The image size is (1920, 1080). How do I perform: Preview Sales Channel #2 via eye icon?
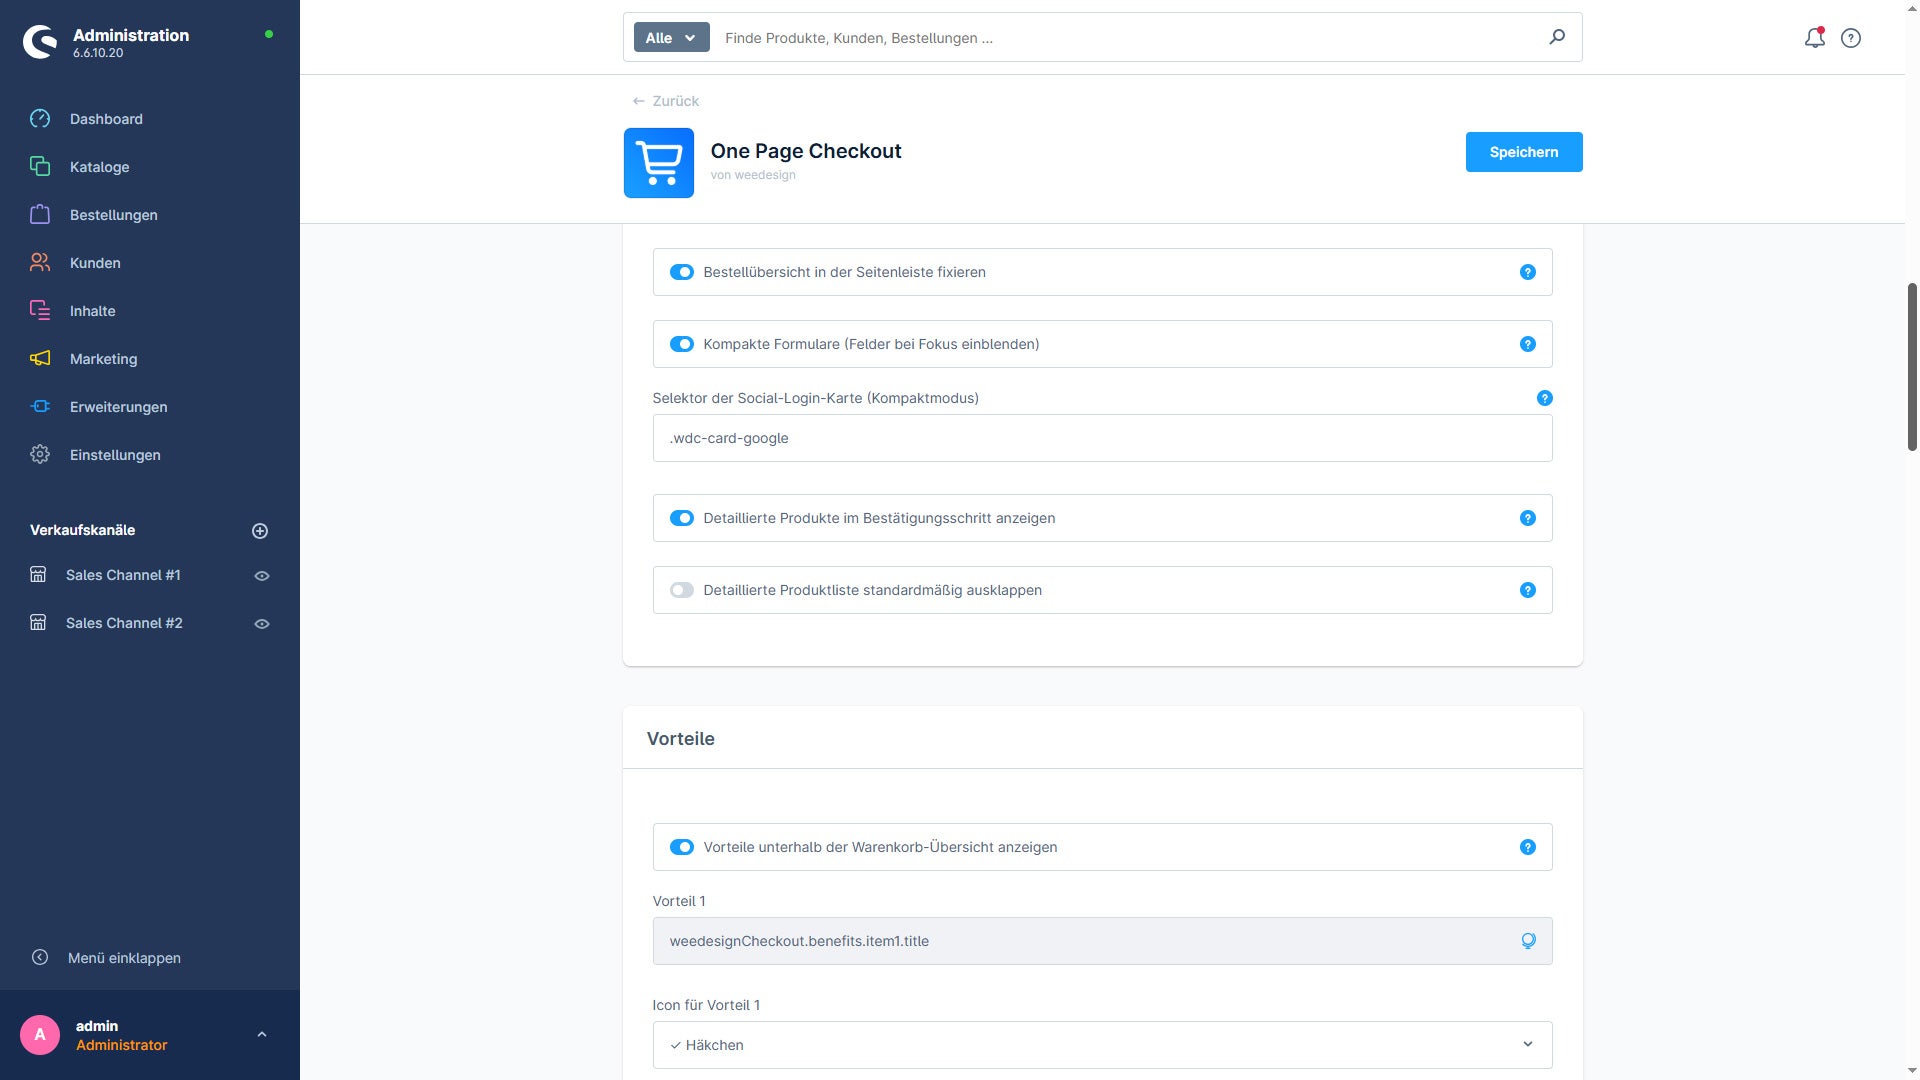(x=262, y=624)
